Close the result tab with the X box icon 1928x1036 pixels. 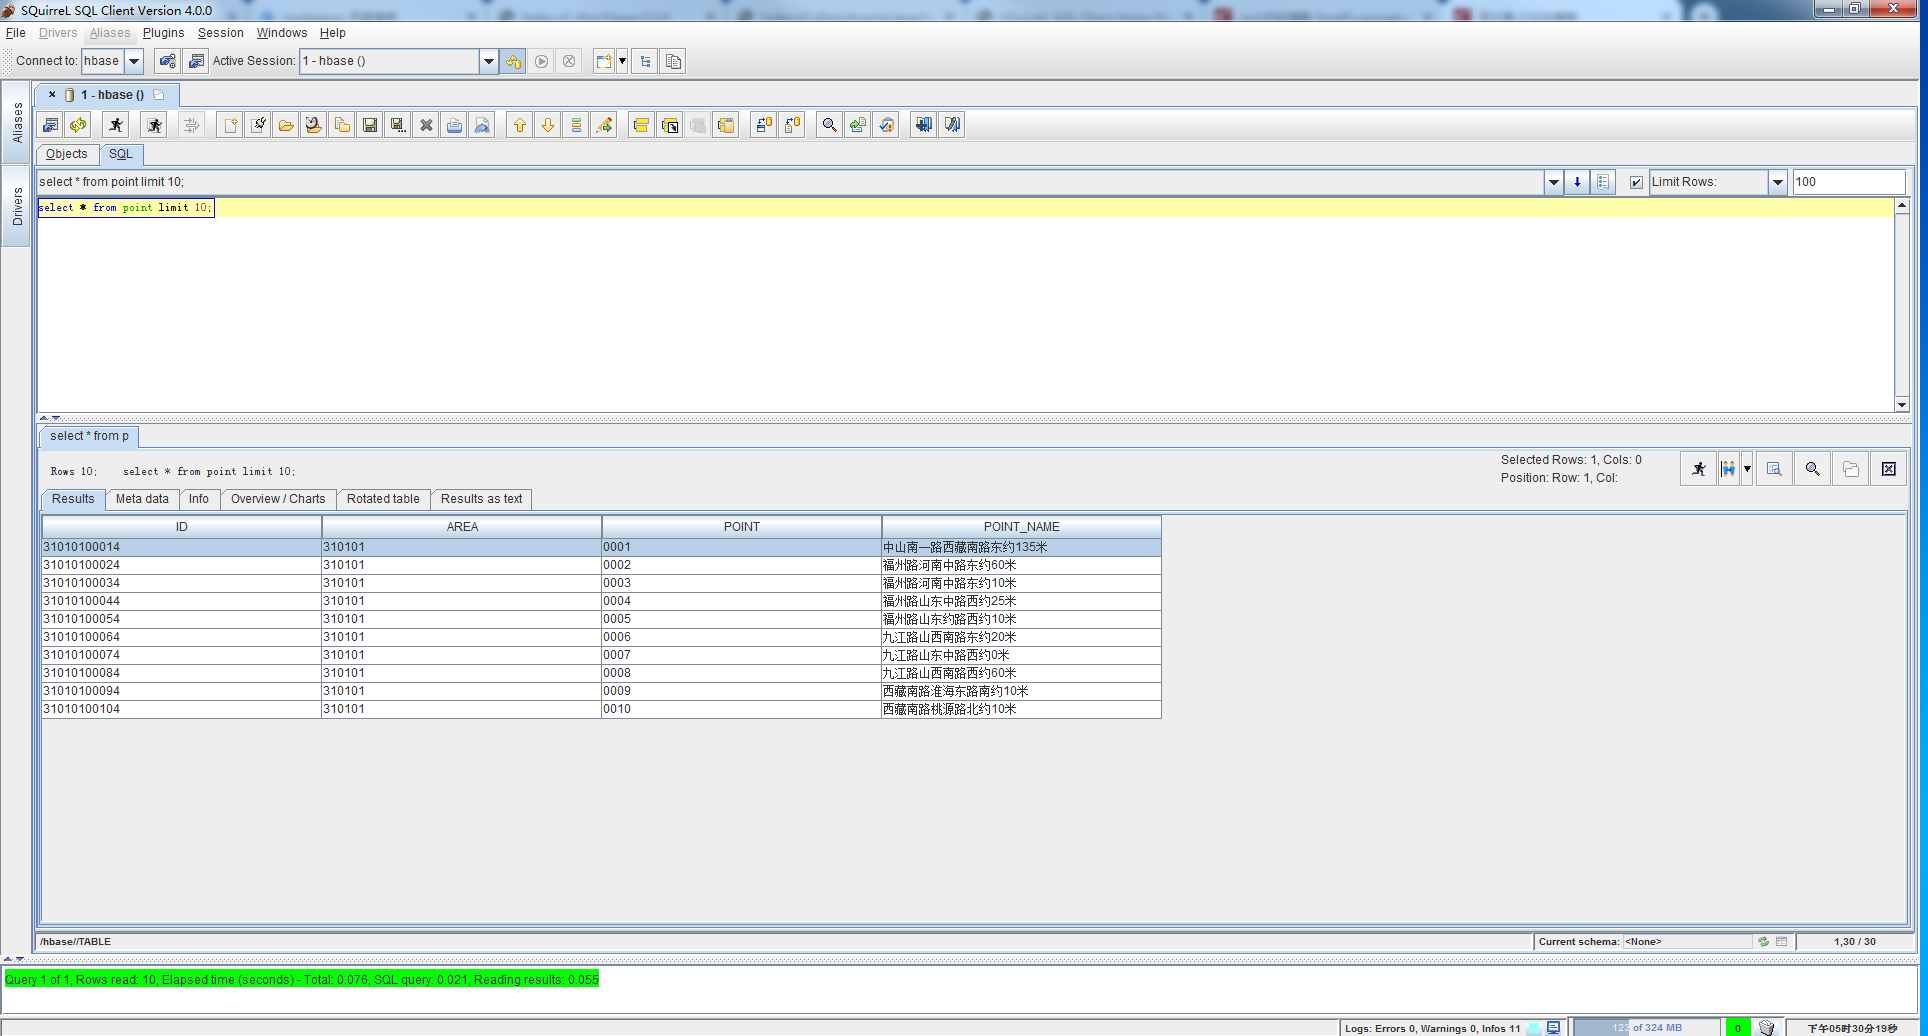click(1889, 469)
